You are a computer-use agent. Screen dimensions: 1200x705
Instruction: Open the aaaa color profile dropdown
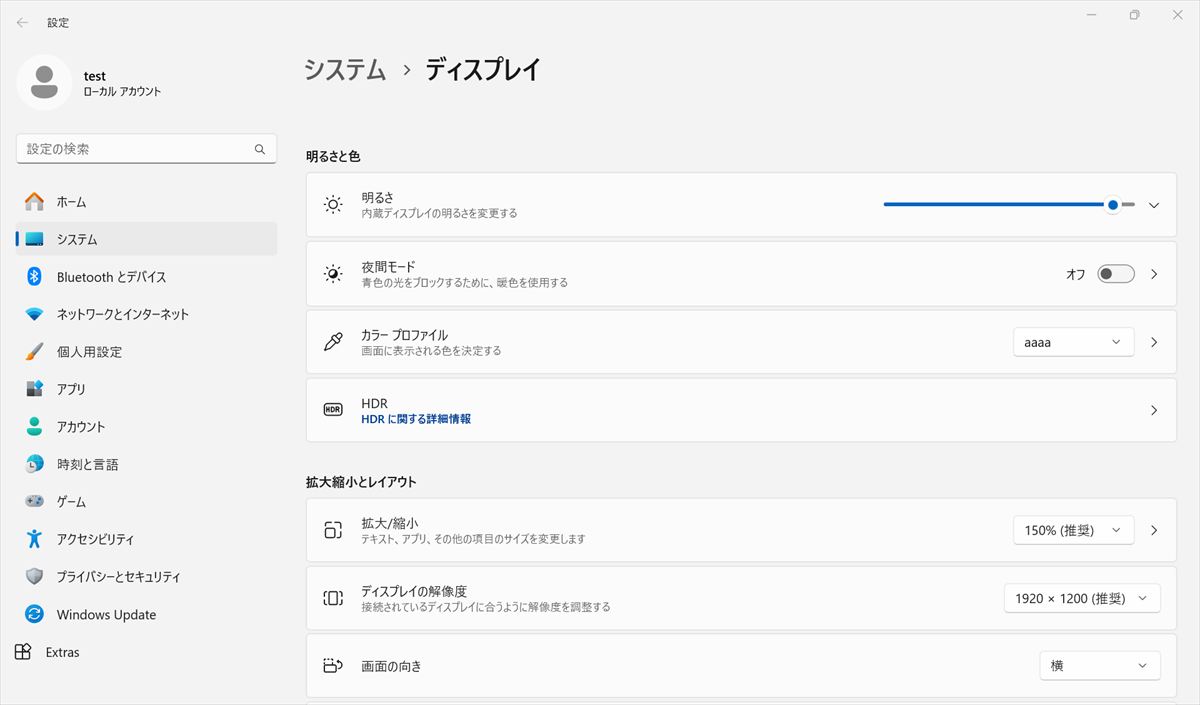coord(1073,342)
